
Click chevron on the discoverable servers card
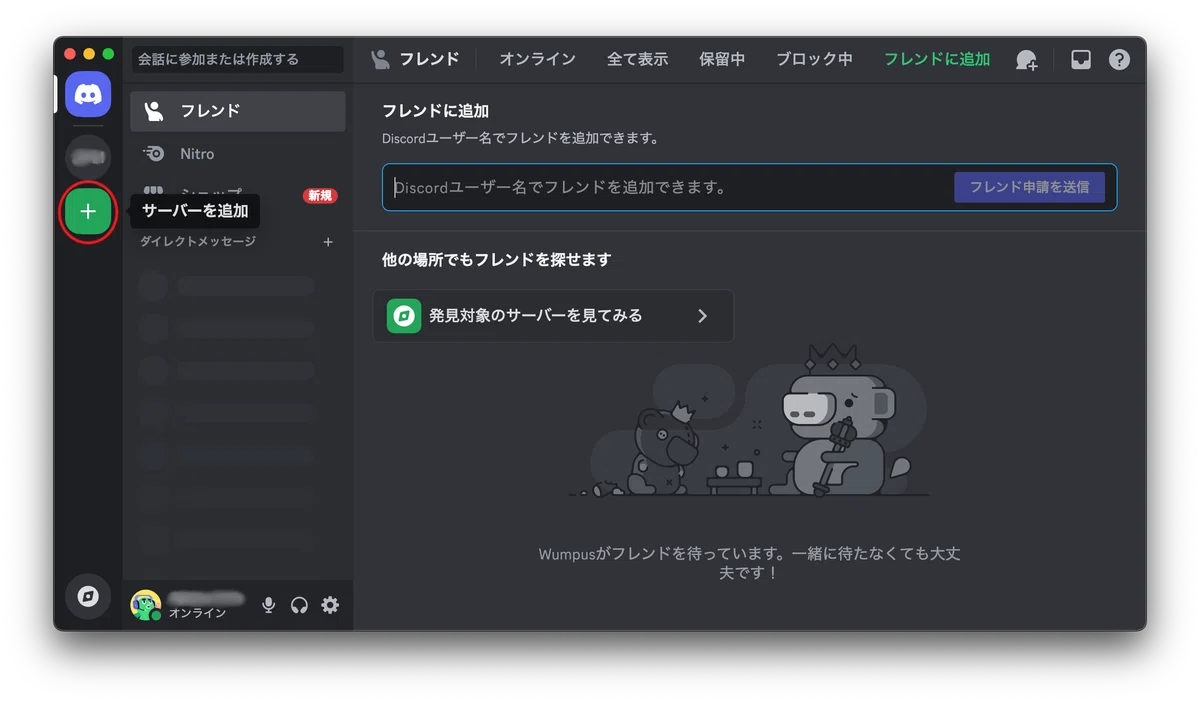click(702, 316)
